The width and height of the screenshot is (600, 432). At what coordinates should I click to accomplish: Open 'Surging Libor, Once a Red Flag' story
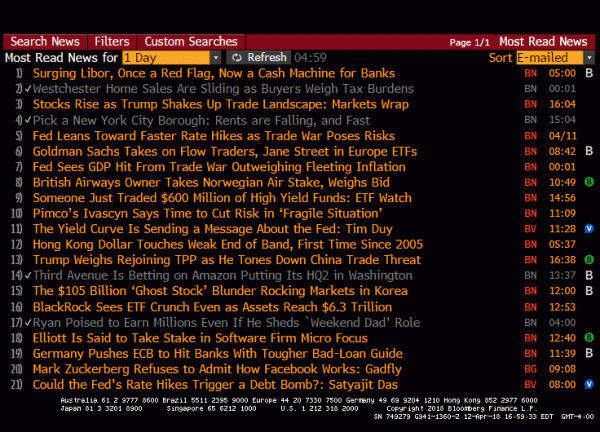pos(214,73)
